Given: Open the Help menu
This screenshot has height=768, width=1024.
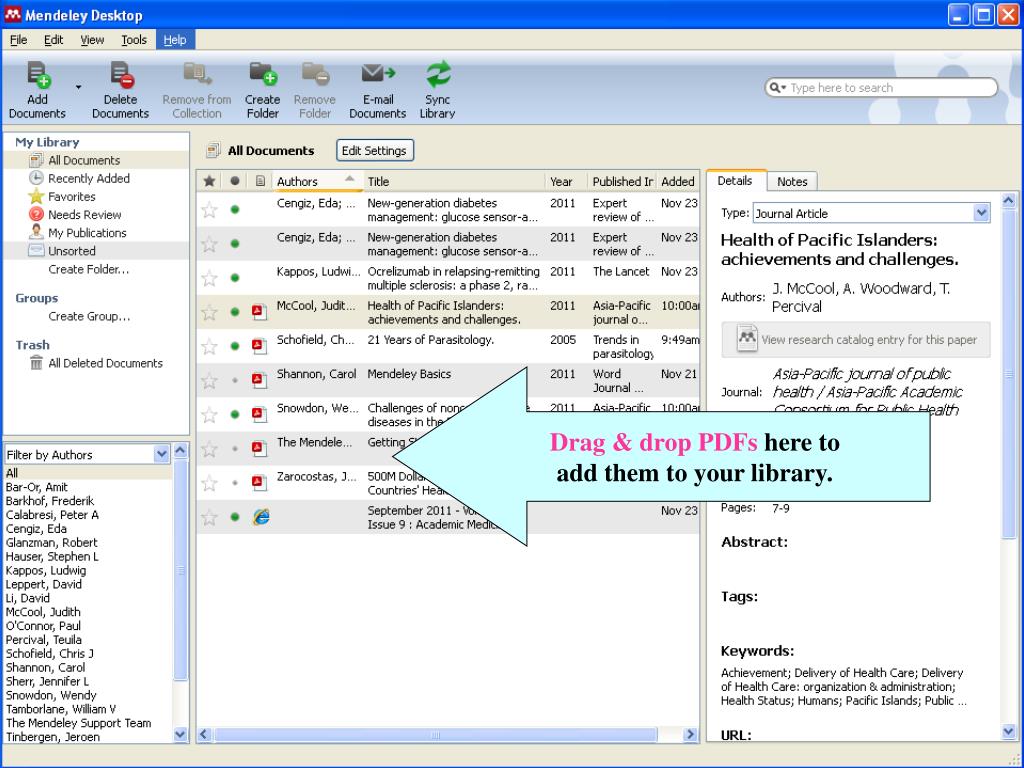Looking at the screenshot, I should (175, 40).
